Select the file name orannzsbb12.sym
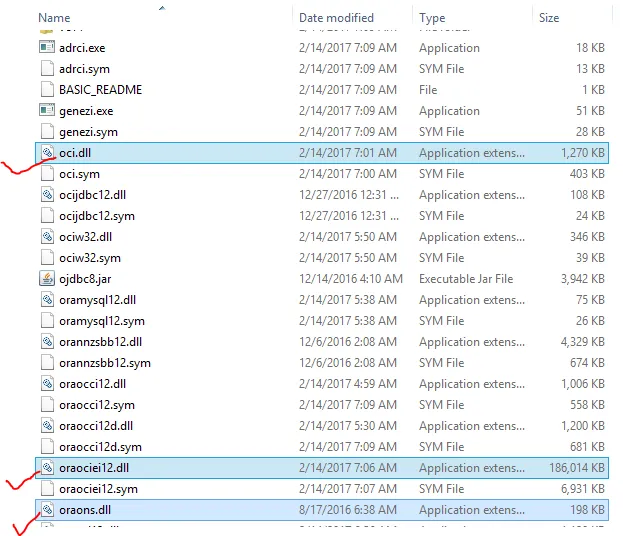Viewport: 623px width, 536px height. click(x=105, y=363)
